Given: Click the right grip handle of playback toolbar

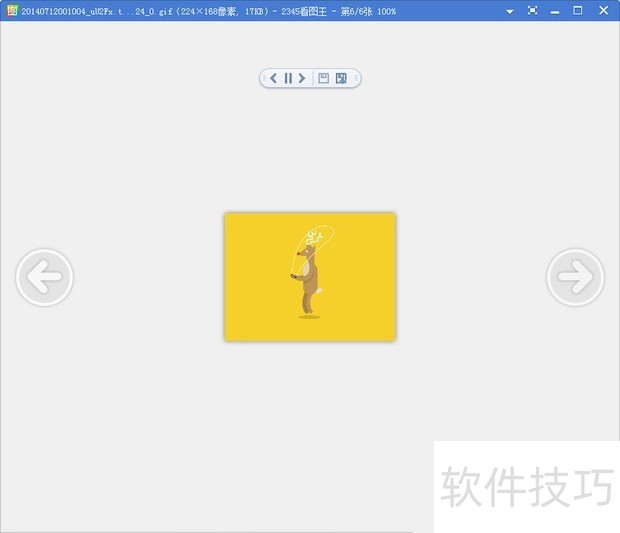Looking at the screenshot, I should click(x=356, y=78).
